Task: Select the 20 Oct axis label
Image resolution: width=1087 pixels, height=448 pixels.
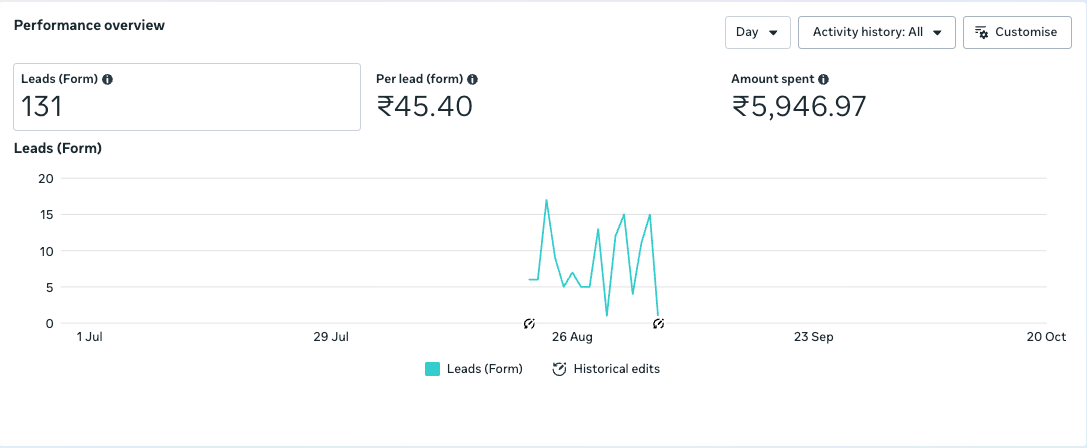Action: (1046, 337)
